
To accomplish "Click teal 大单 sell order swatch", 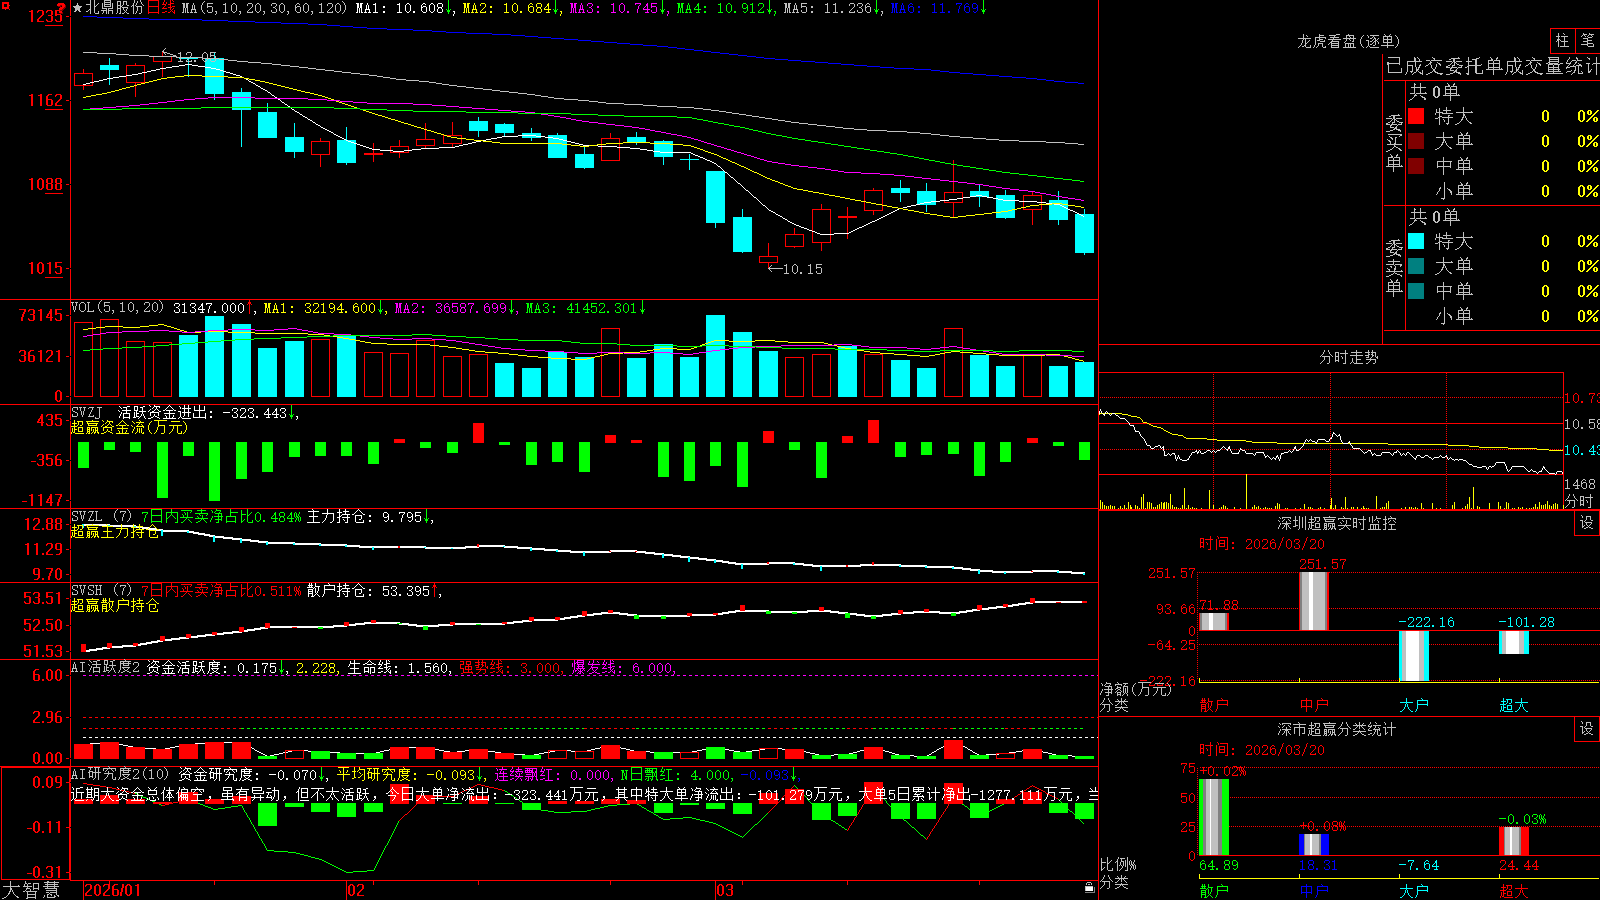I will coord(1416,266).
